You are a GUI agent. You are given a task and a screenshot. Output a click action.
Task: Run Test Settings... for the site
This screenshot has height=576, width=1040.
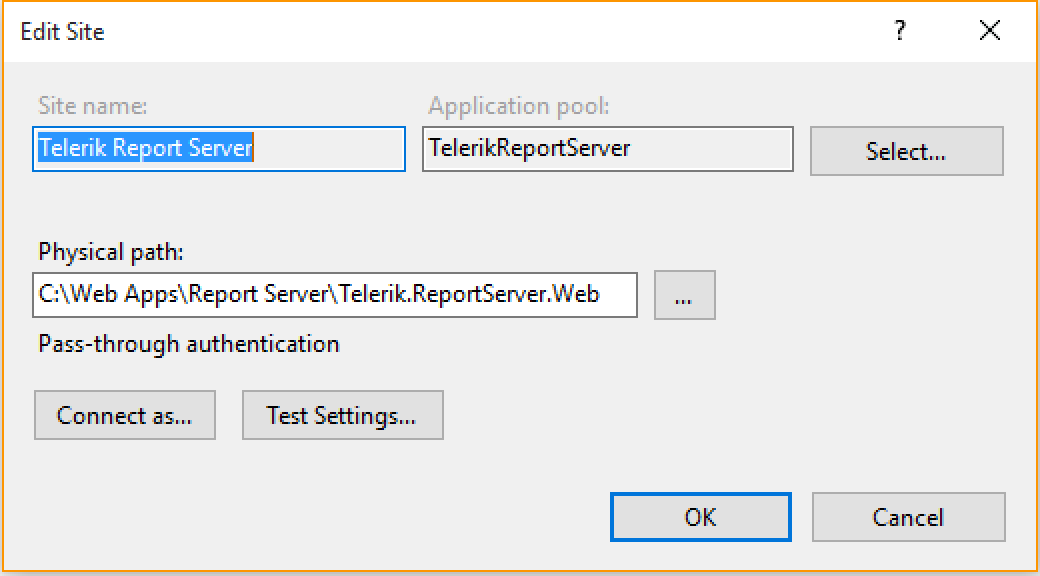point(342,415)
